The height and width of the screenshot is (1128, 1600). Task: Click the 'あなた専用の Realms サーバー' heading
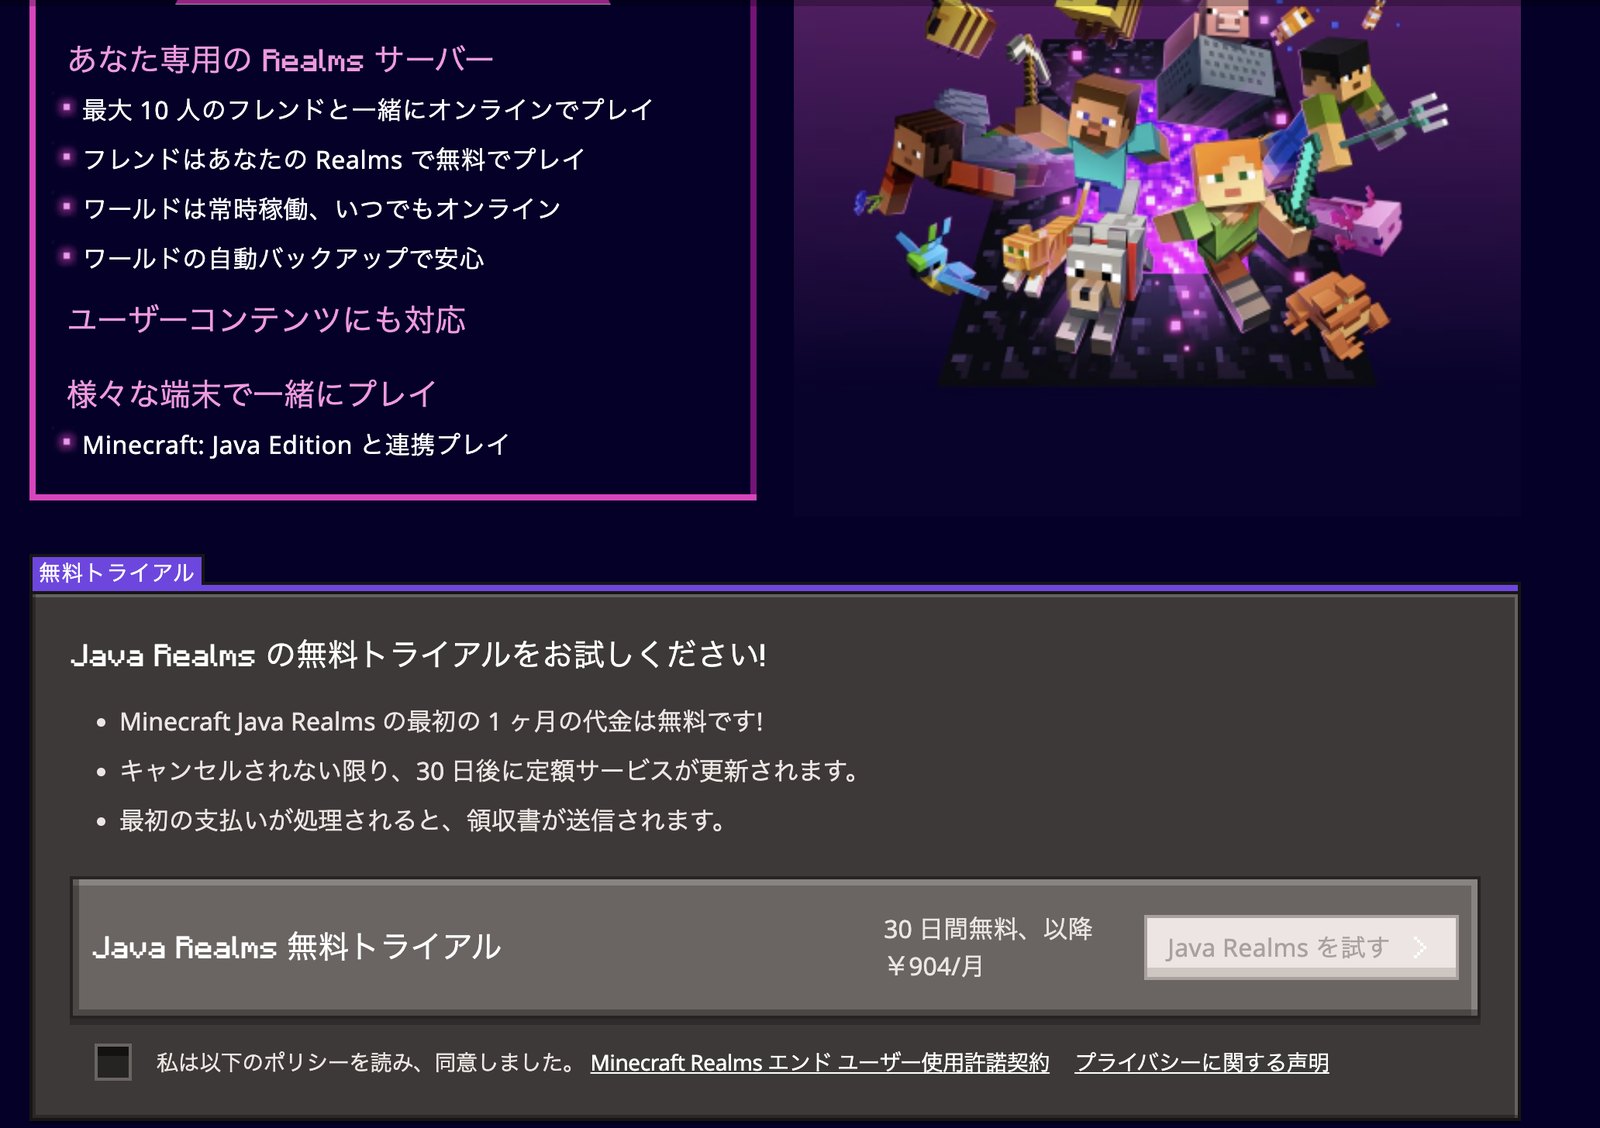280,59
